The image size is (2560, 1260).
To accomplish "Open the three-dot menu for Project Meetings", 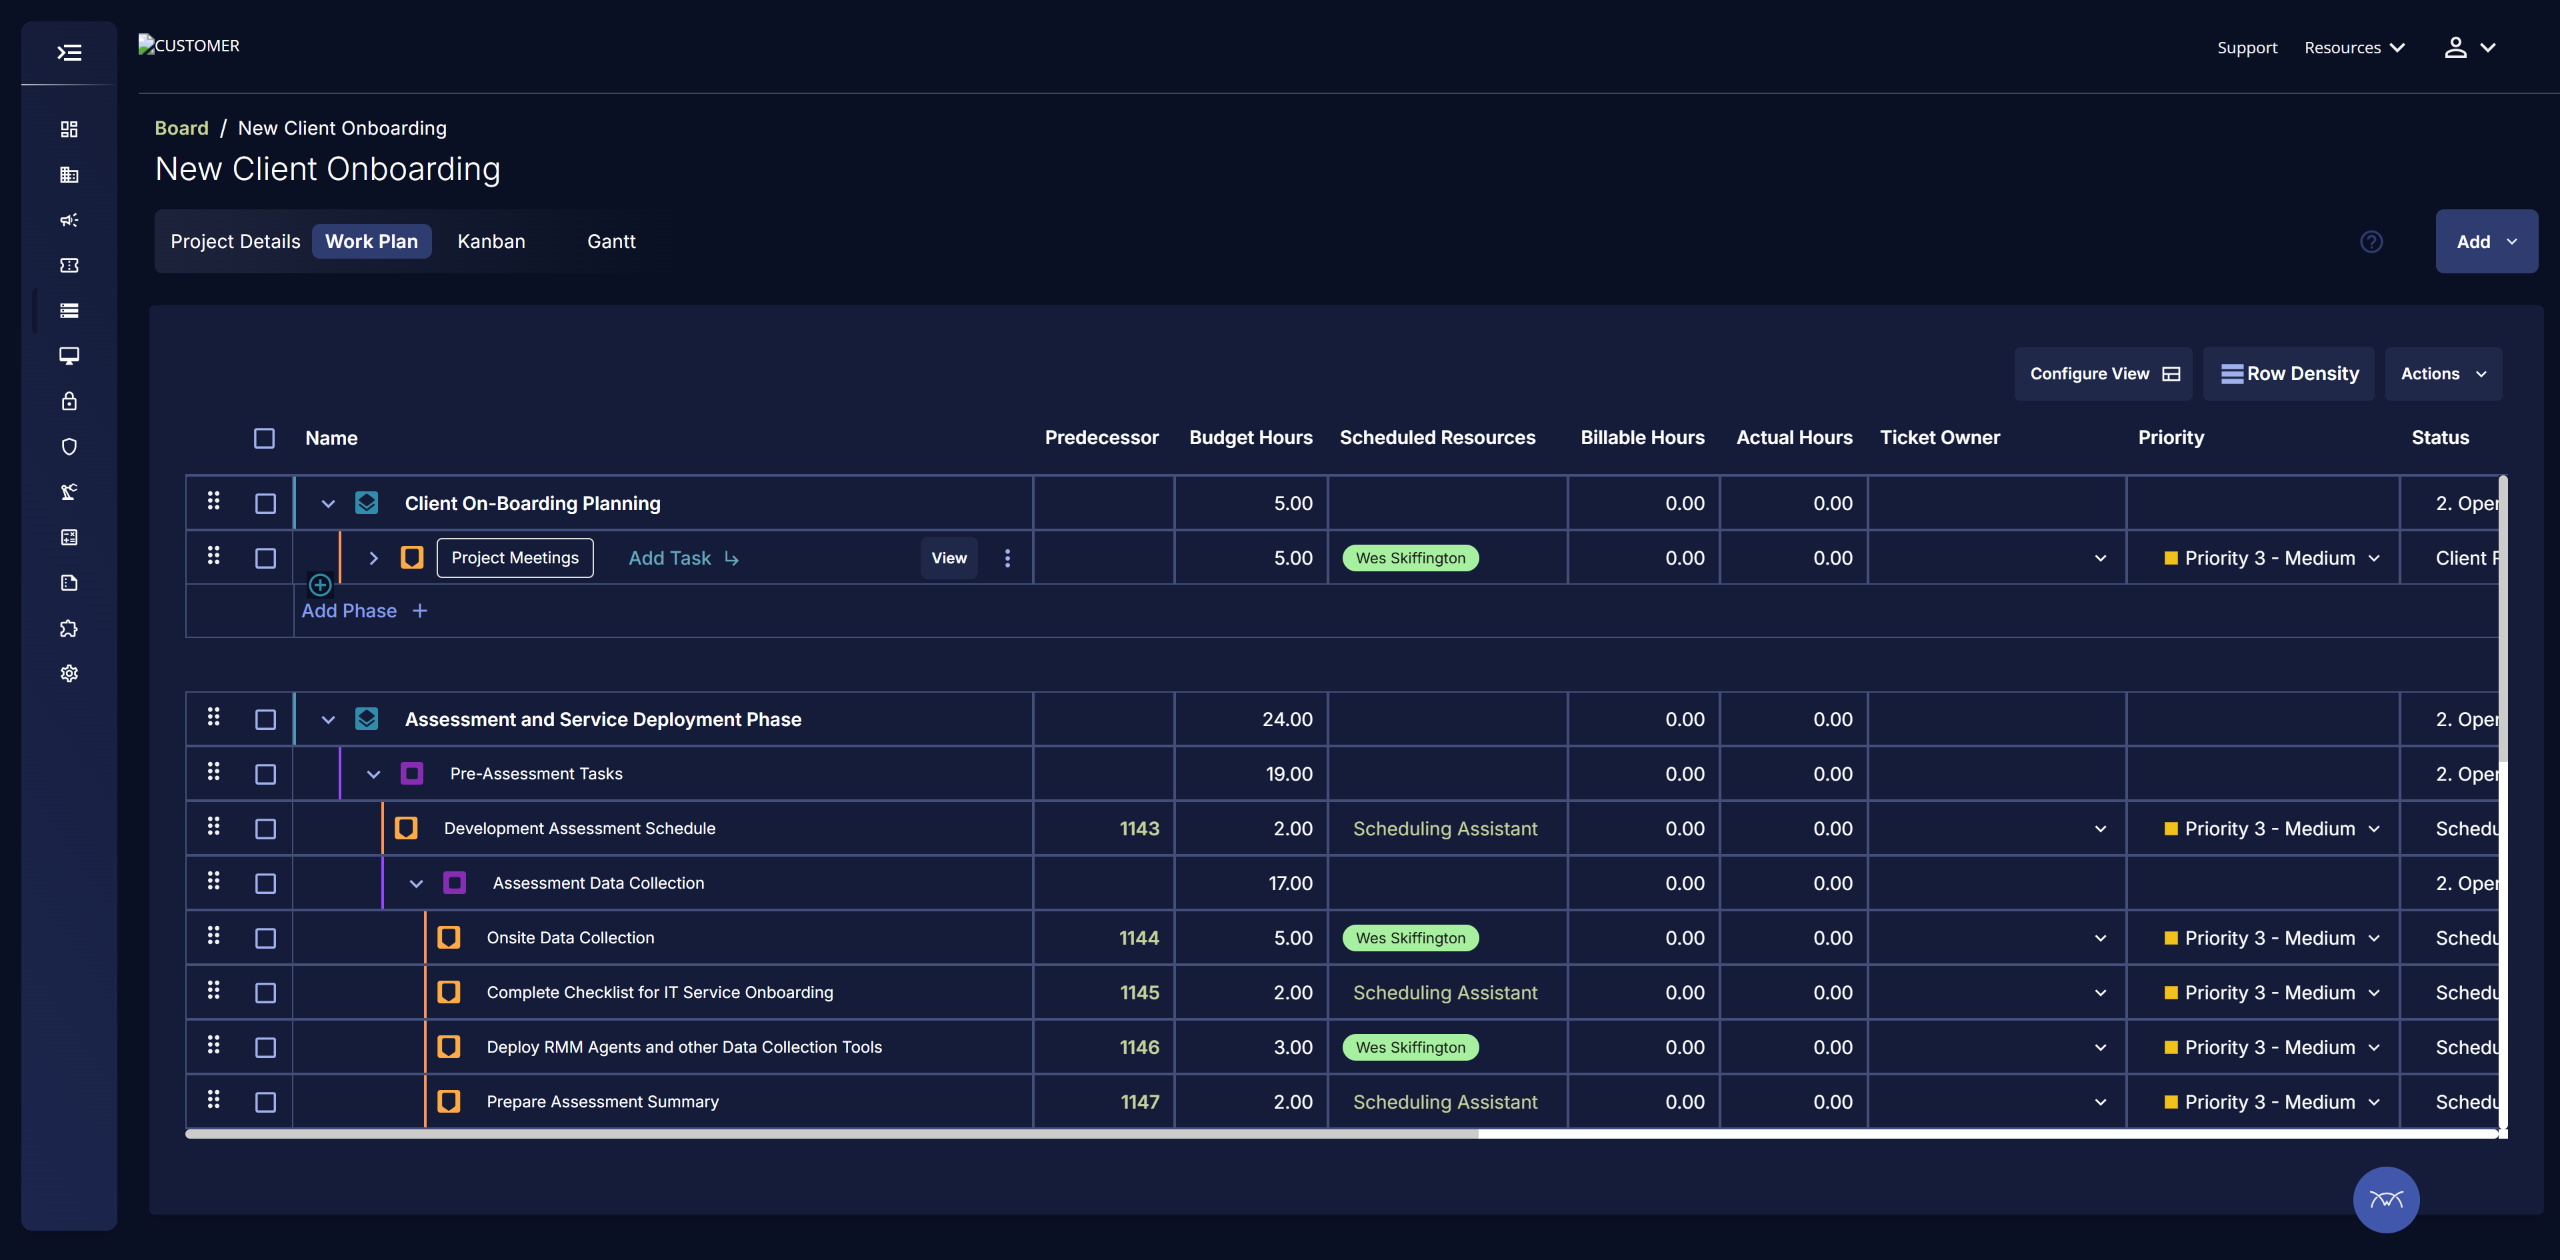I will click(x=1007, y=558).
